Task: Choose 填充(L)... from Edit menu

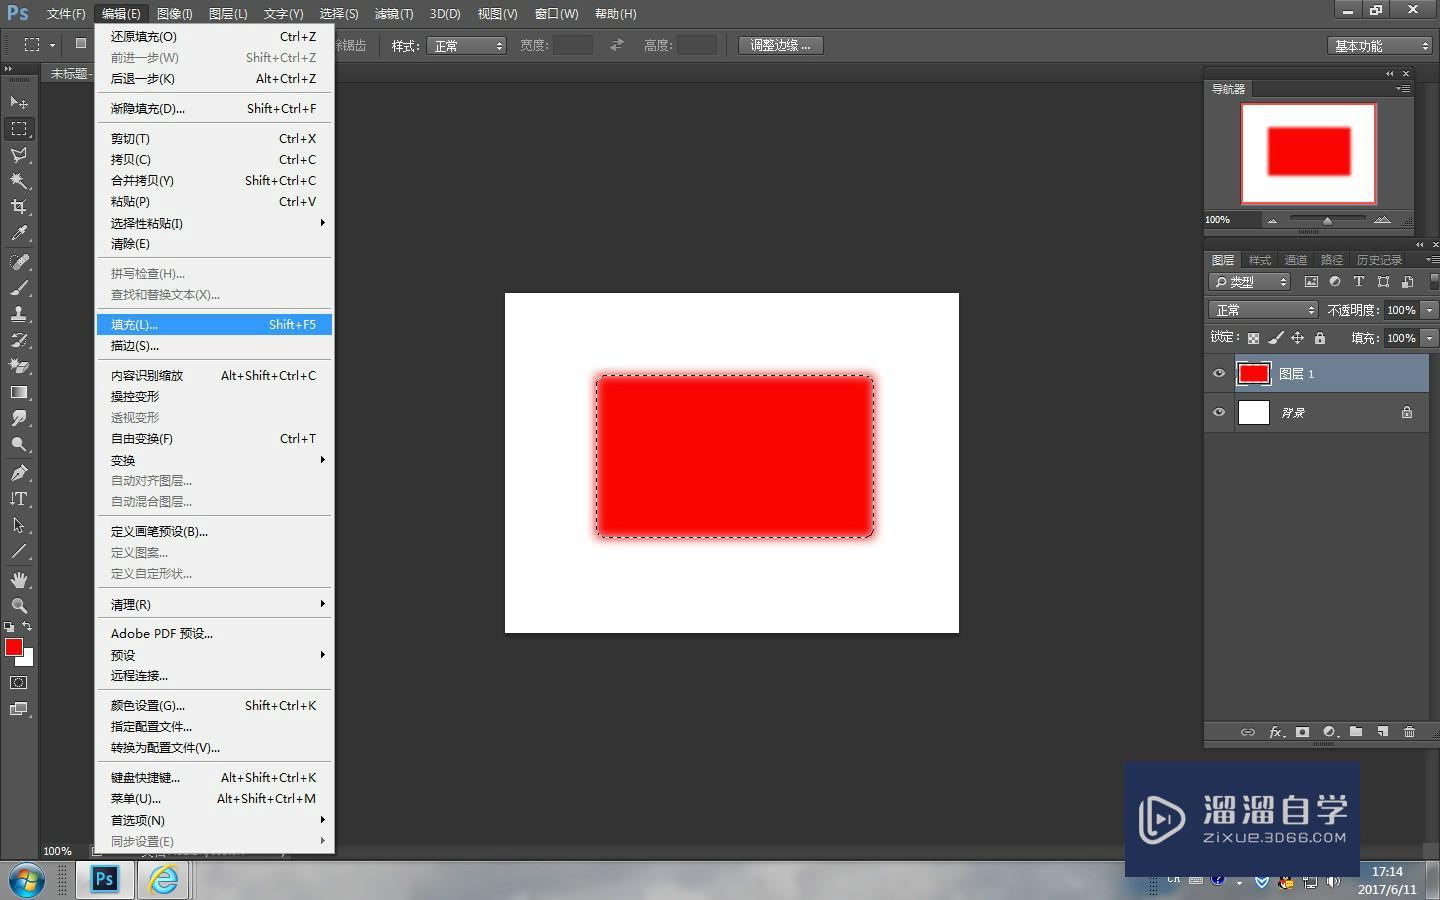Action: [x=214, y=324]
